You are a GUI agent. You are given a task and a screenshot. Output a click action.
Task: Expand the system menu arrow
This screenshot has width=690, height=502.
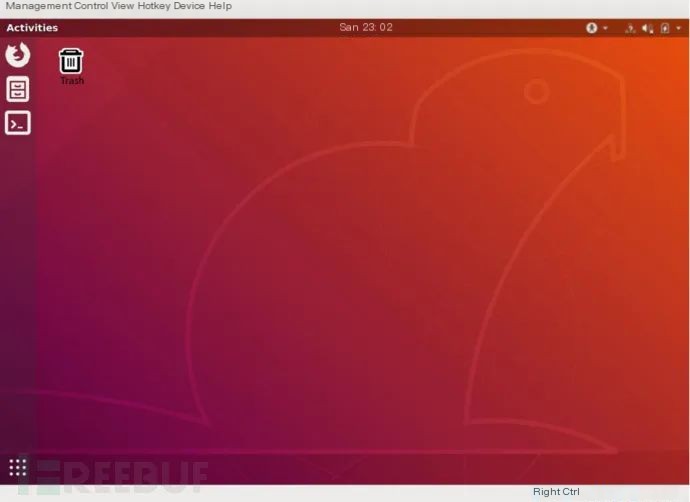point(679,28)
